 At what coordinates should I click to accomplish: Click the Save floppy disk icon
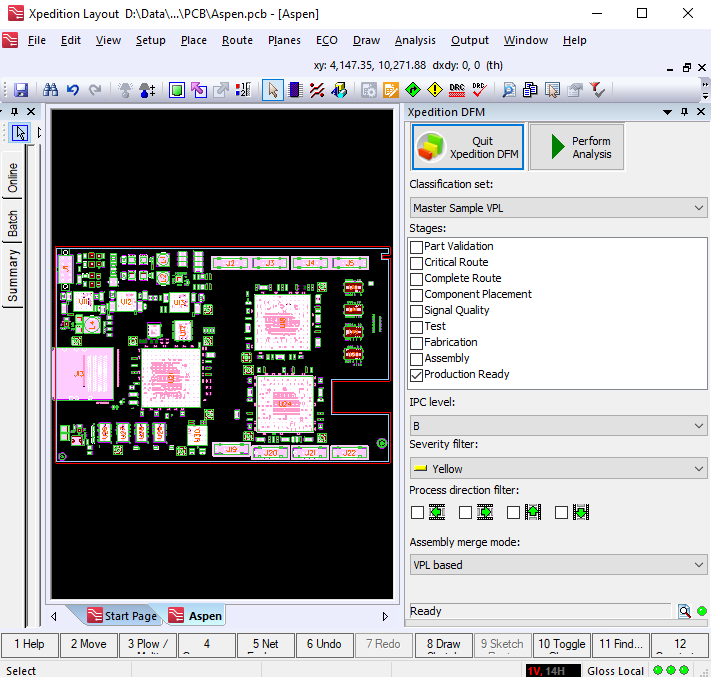[21, 90]
